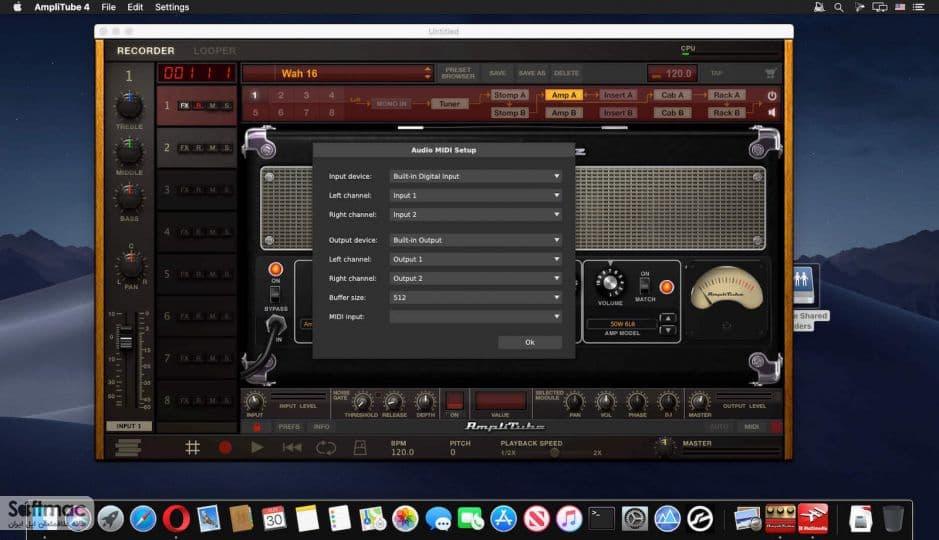Click the play button in the transport bar

tap(257, 447)
